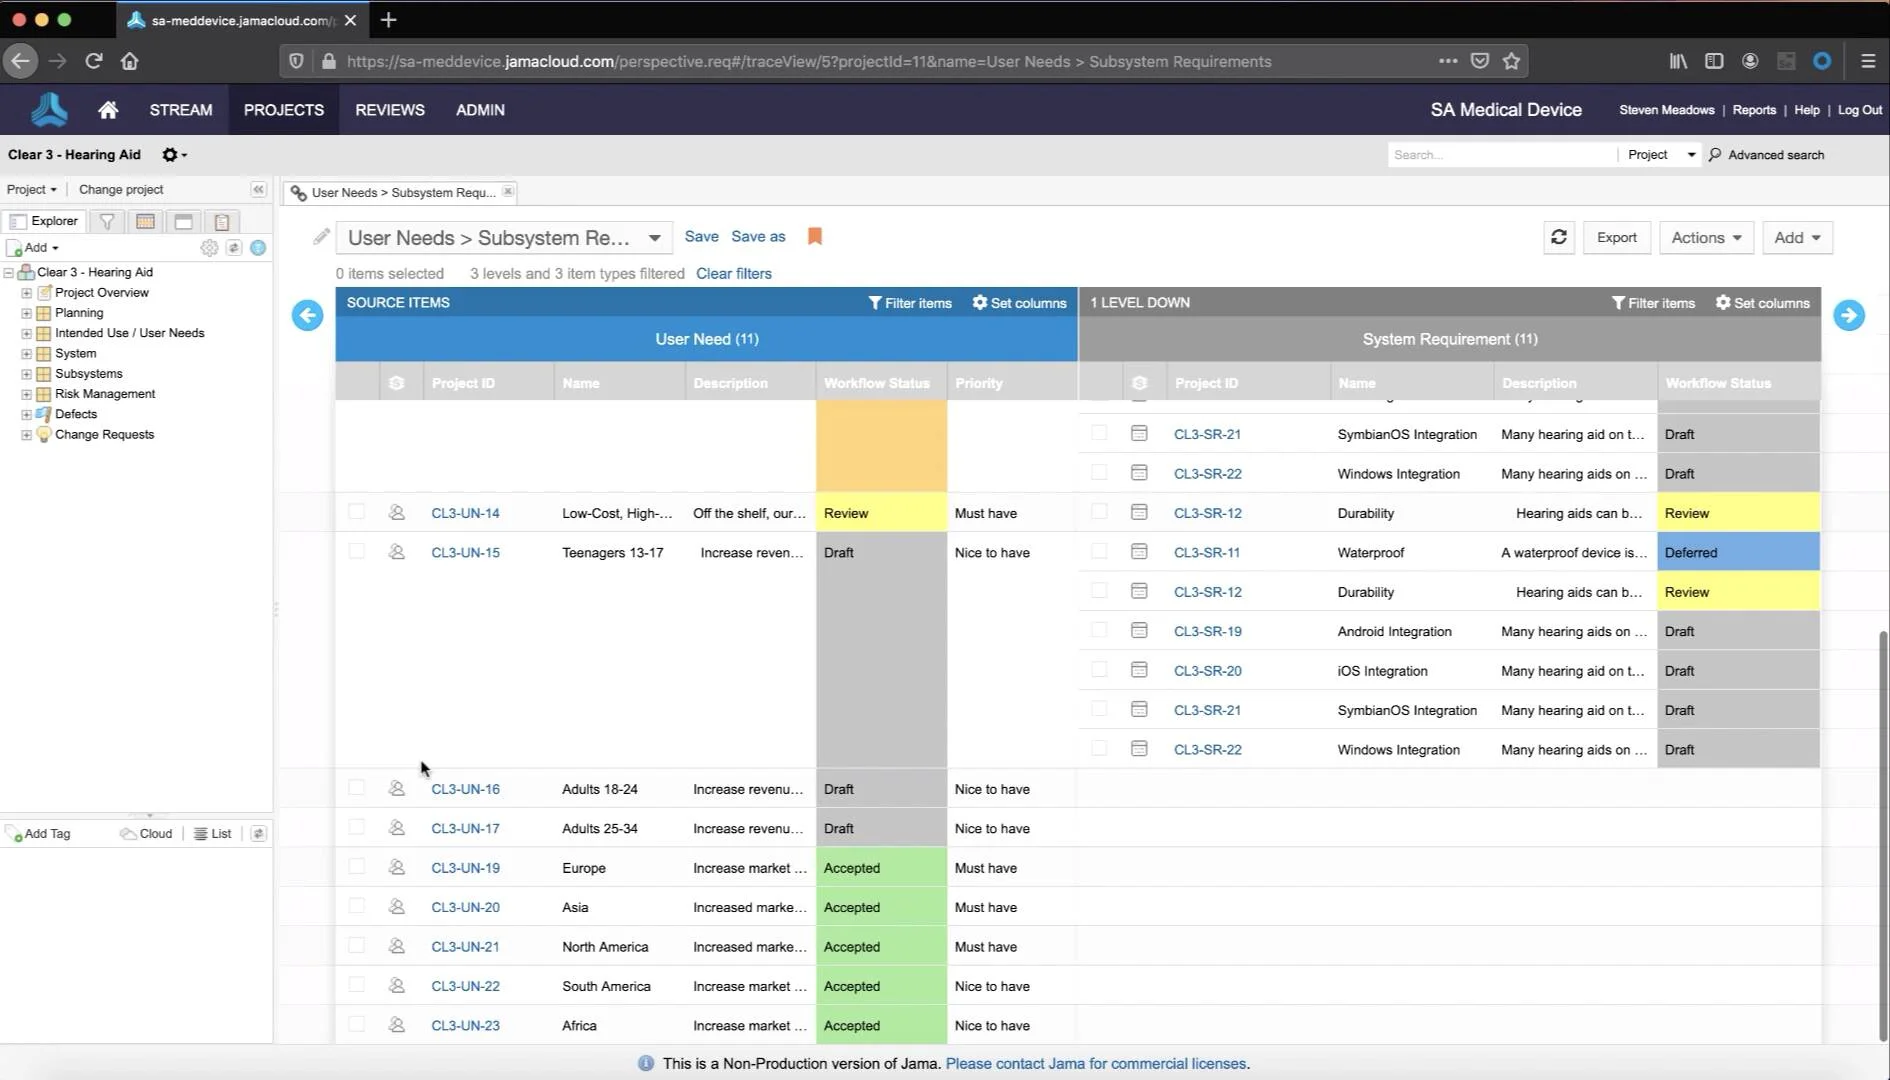The width and height of the screenshot is (1890, 1080).
Task: Click the orange bookmark icon
Action: 815,236
